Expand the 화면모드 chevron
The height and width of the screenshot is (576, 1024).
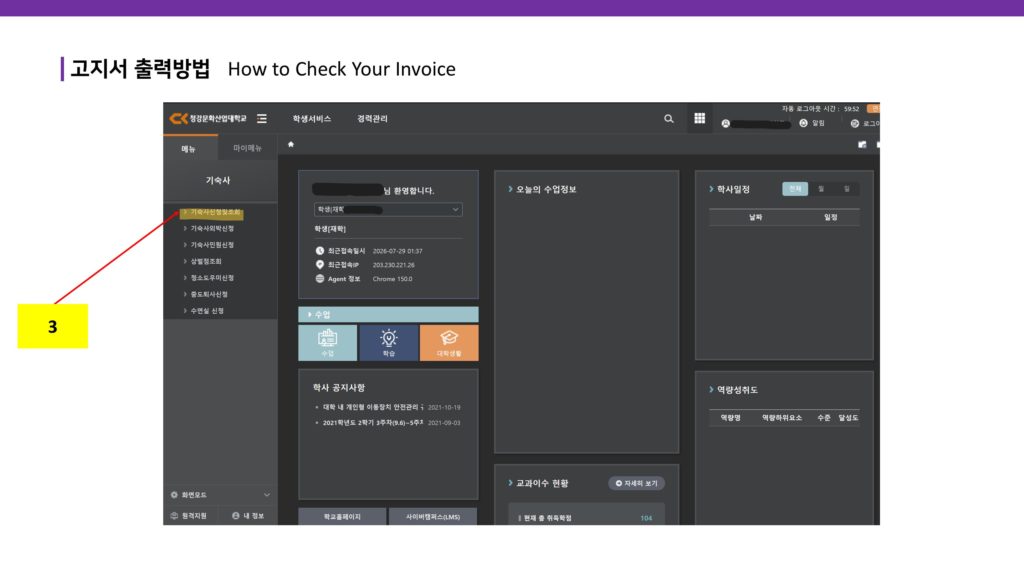(x=266, y=495)
